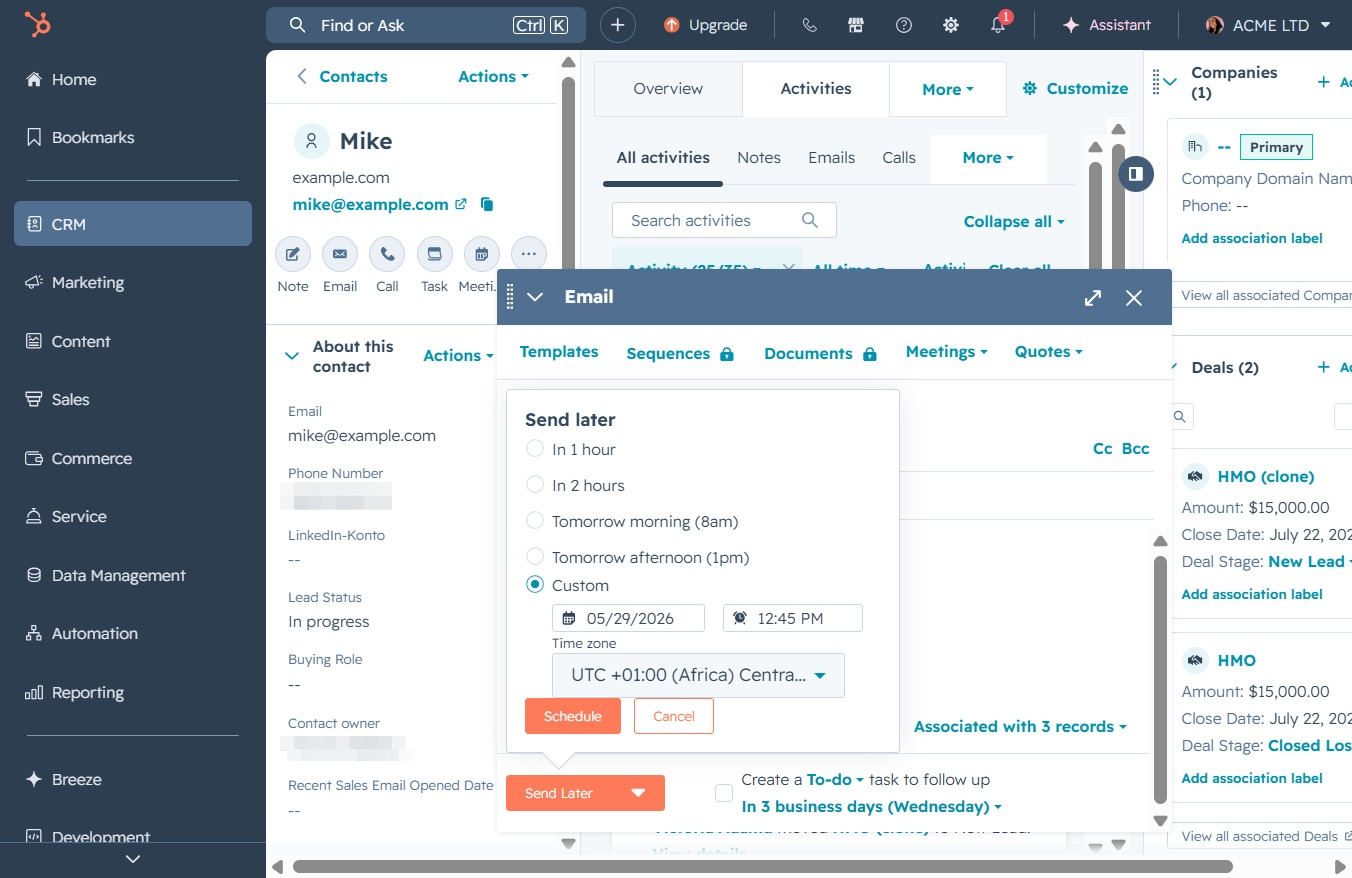Click the Find or Ask search bar
Screen dimensions: 1352x878
pyautogui.click(x=427, y=25)
